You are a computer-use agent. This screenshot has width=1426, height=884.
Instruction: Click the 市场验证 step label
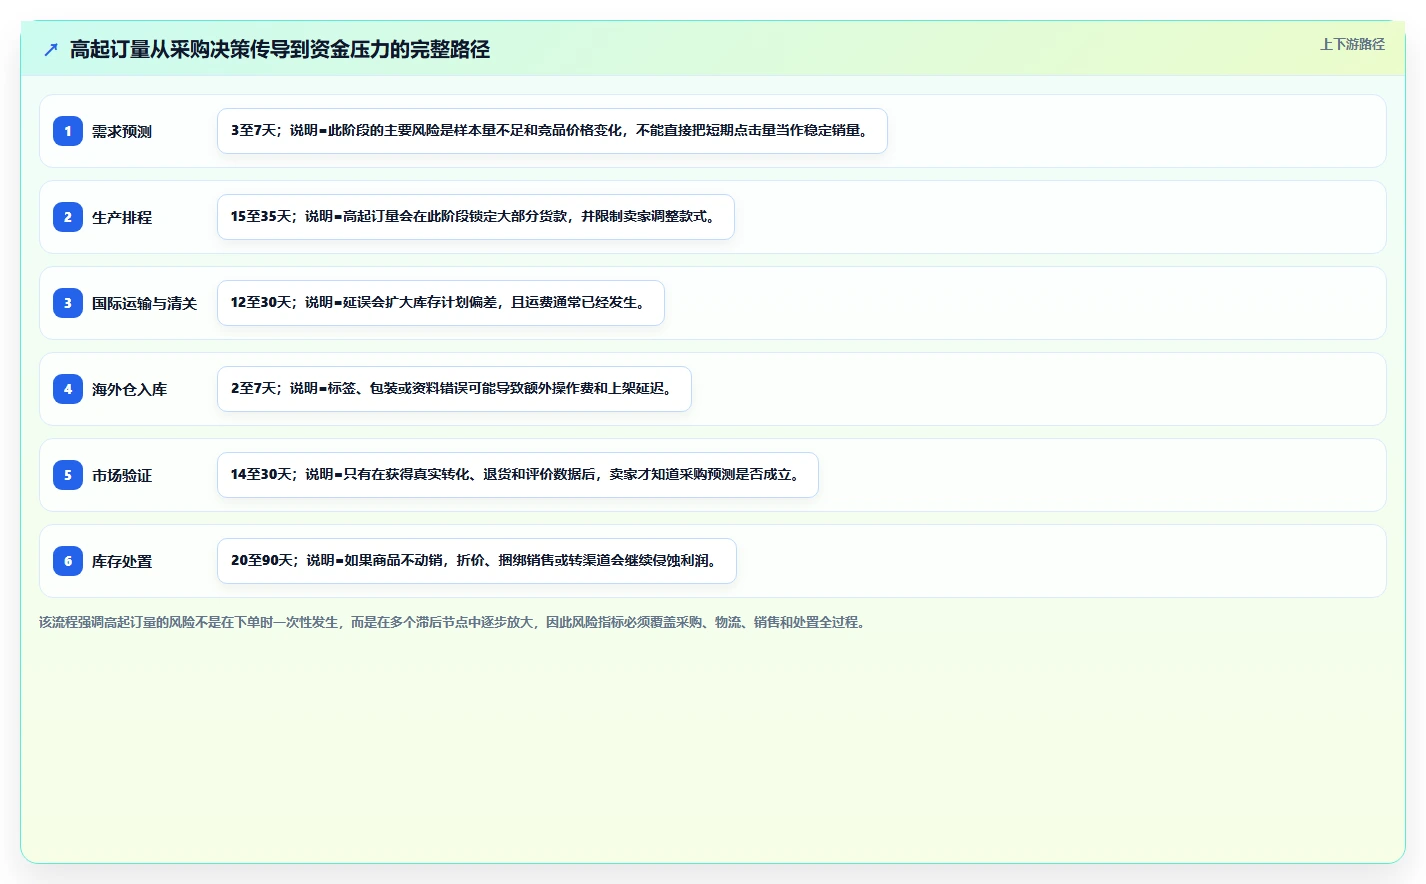pyautogui.click(x=122, y=476)
